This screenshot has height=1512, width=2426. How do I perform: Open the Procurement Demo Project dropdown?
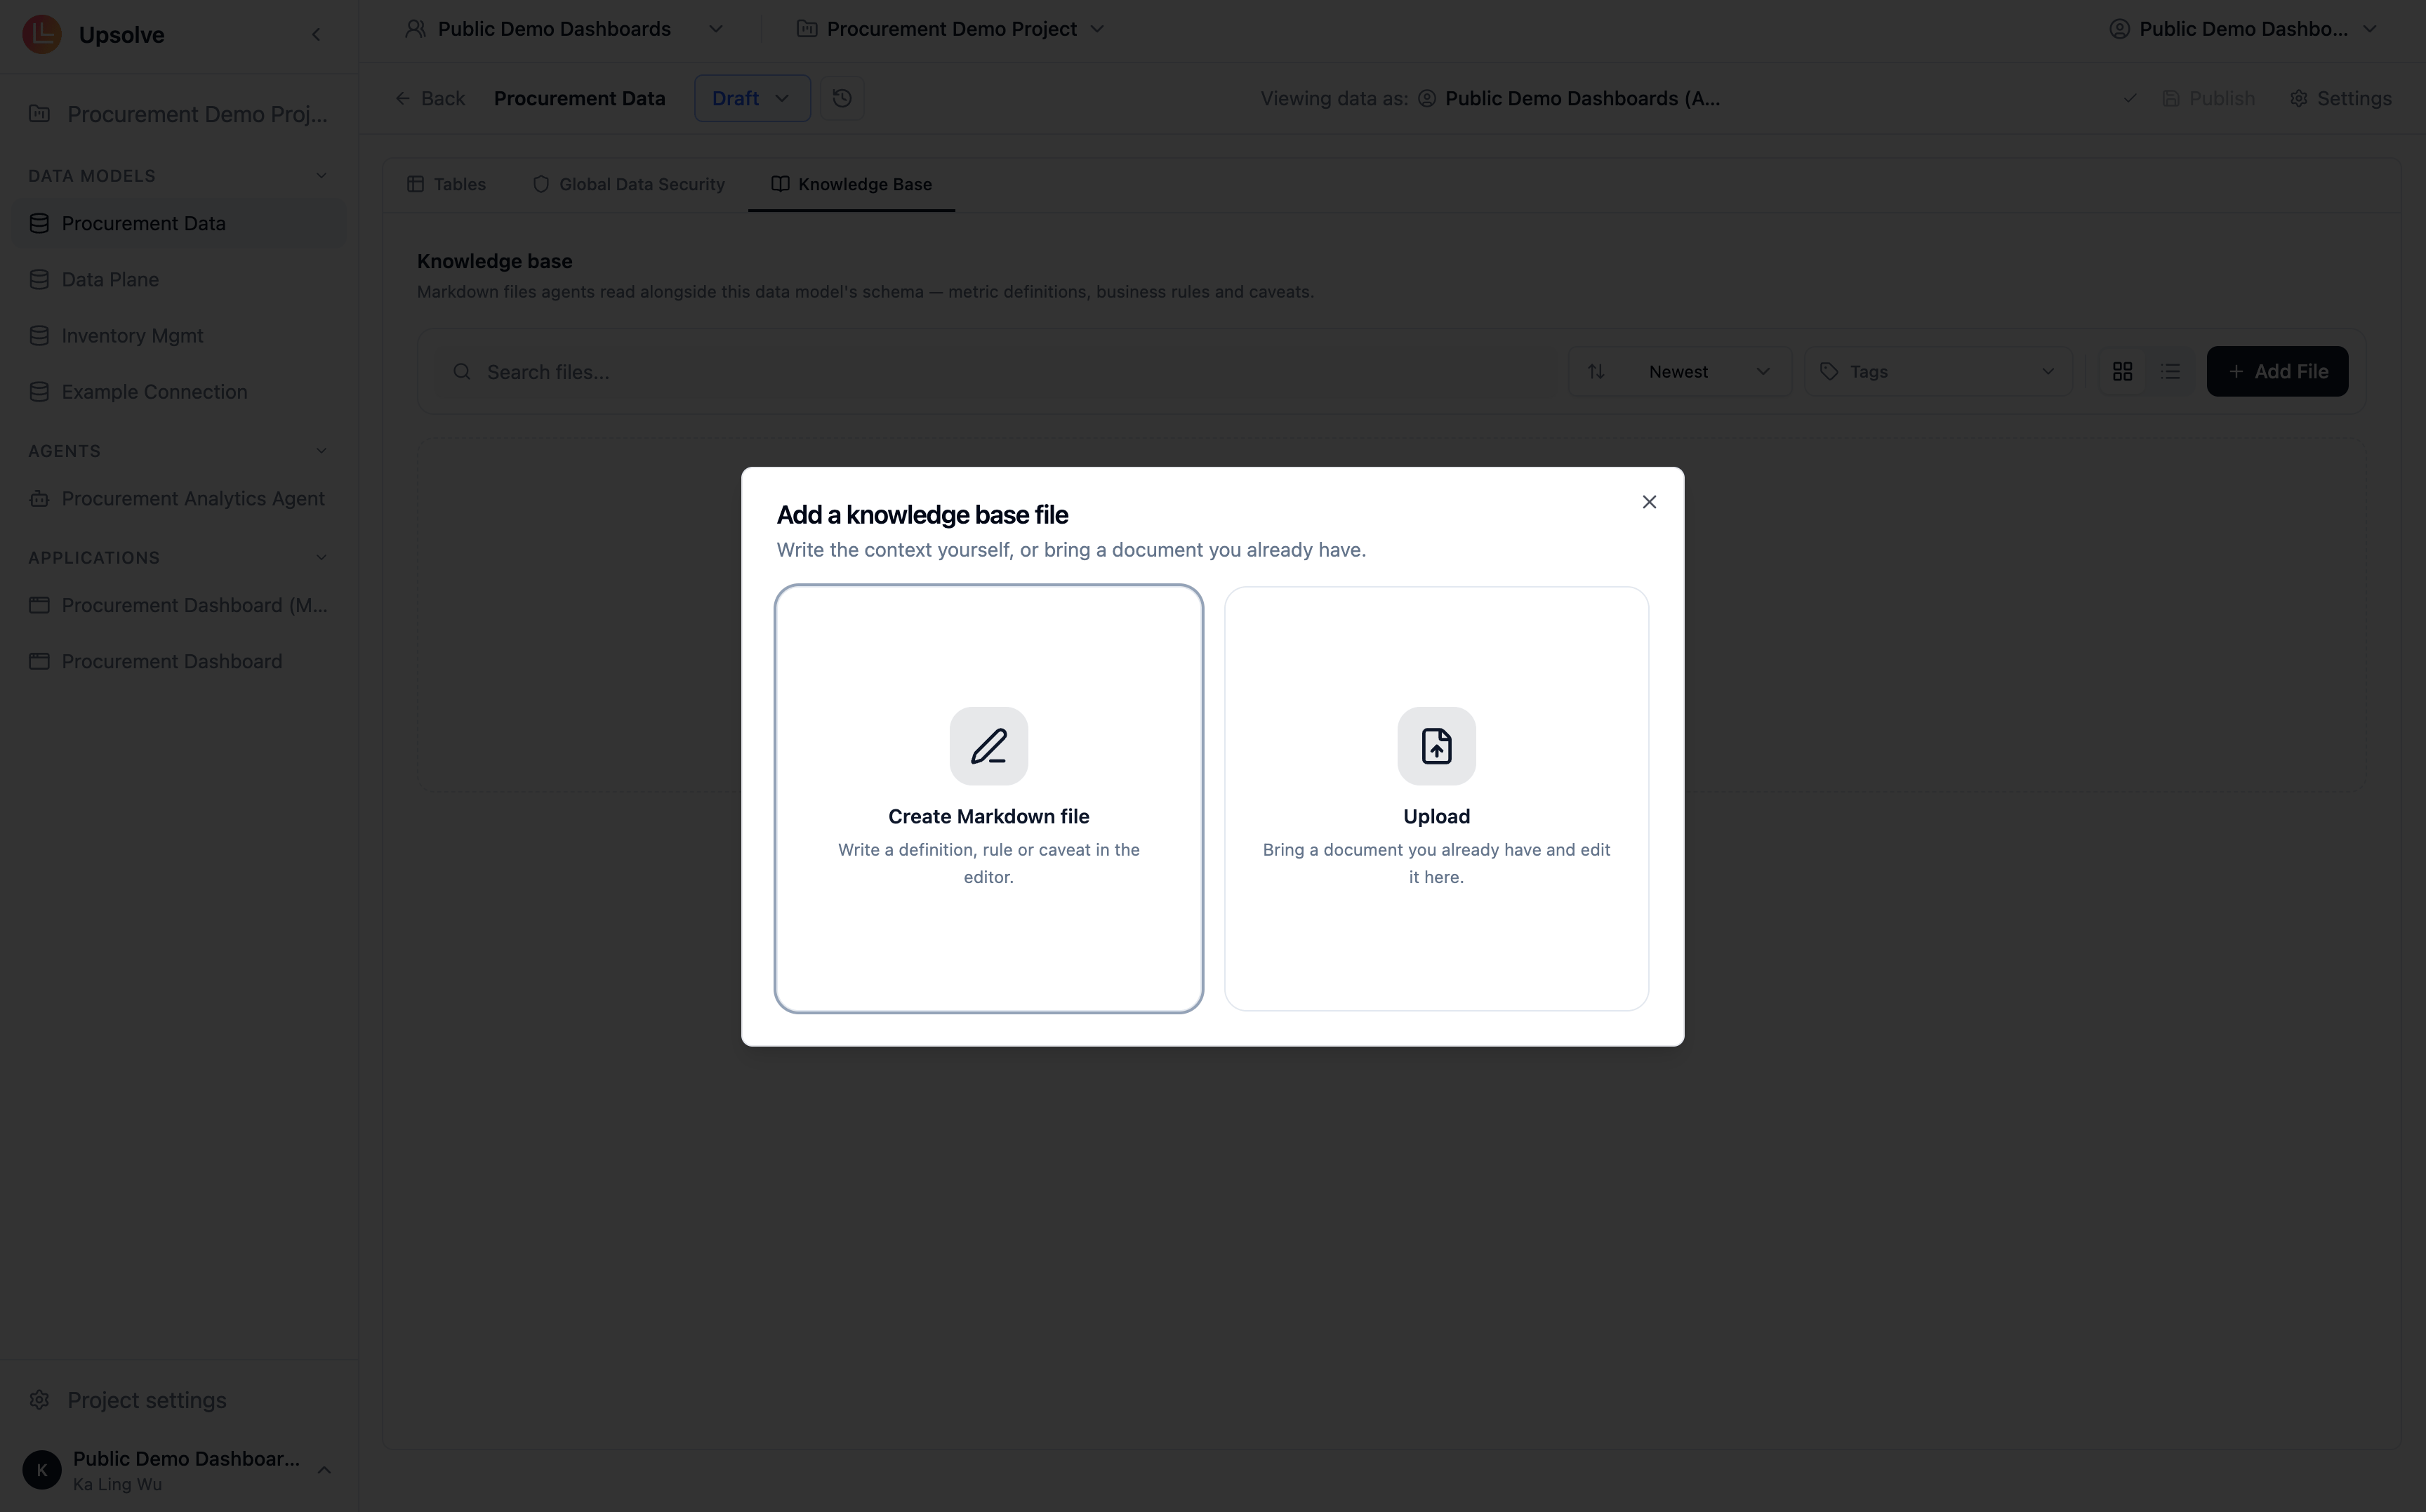(x=950, y=29)
